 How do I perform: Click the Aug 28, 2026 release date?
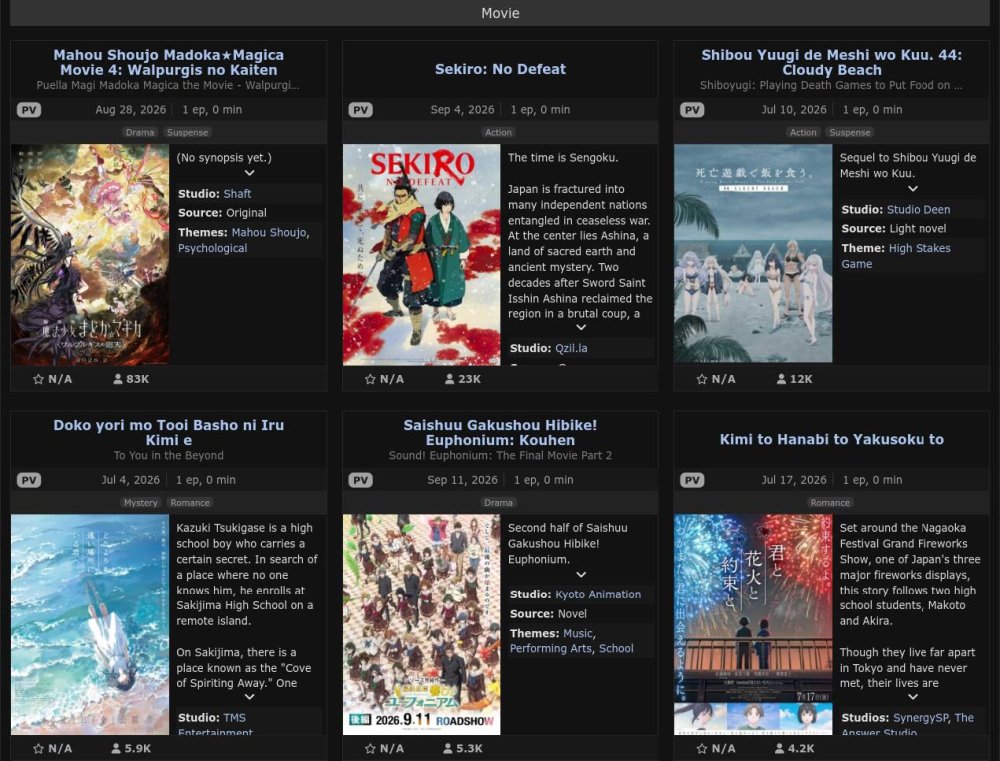tap(131, 110)
